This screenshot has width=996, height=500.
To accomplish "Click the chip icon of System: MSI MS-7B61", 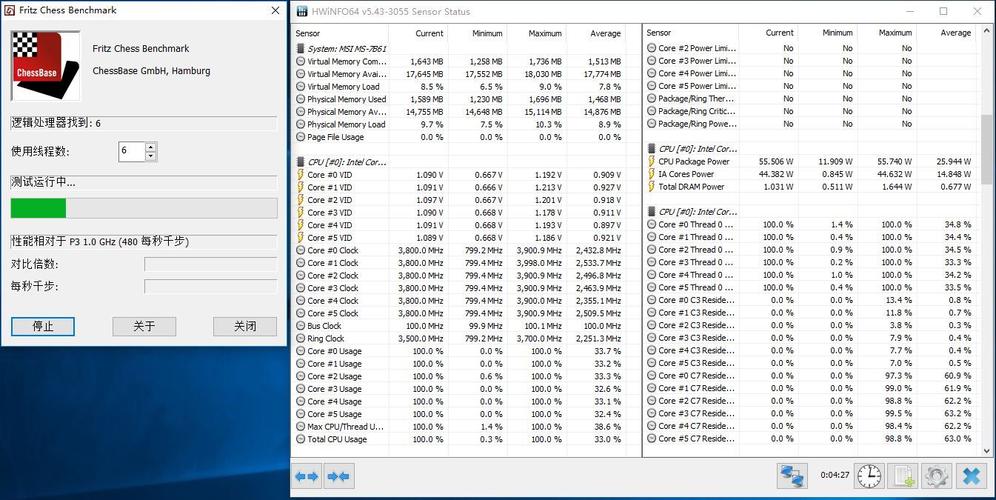I will tap(300, 49).
